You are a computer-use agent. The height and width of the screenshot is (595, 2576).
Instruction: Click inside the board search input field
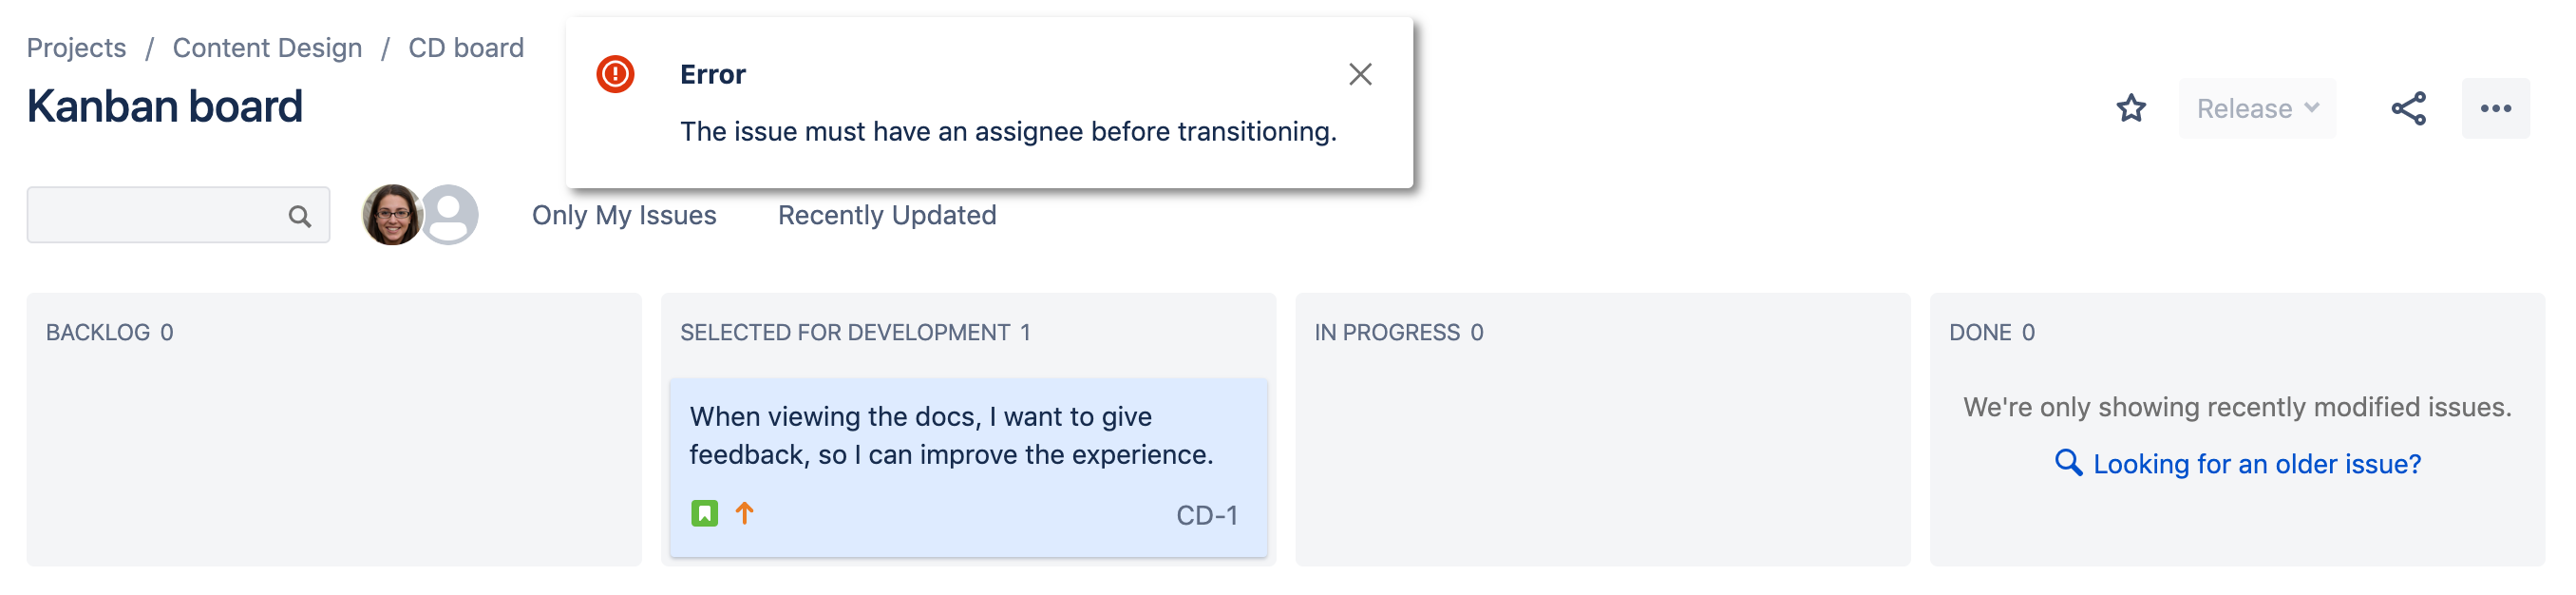tap(160, 214)
